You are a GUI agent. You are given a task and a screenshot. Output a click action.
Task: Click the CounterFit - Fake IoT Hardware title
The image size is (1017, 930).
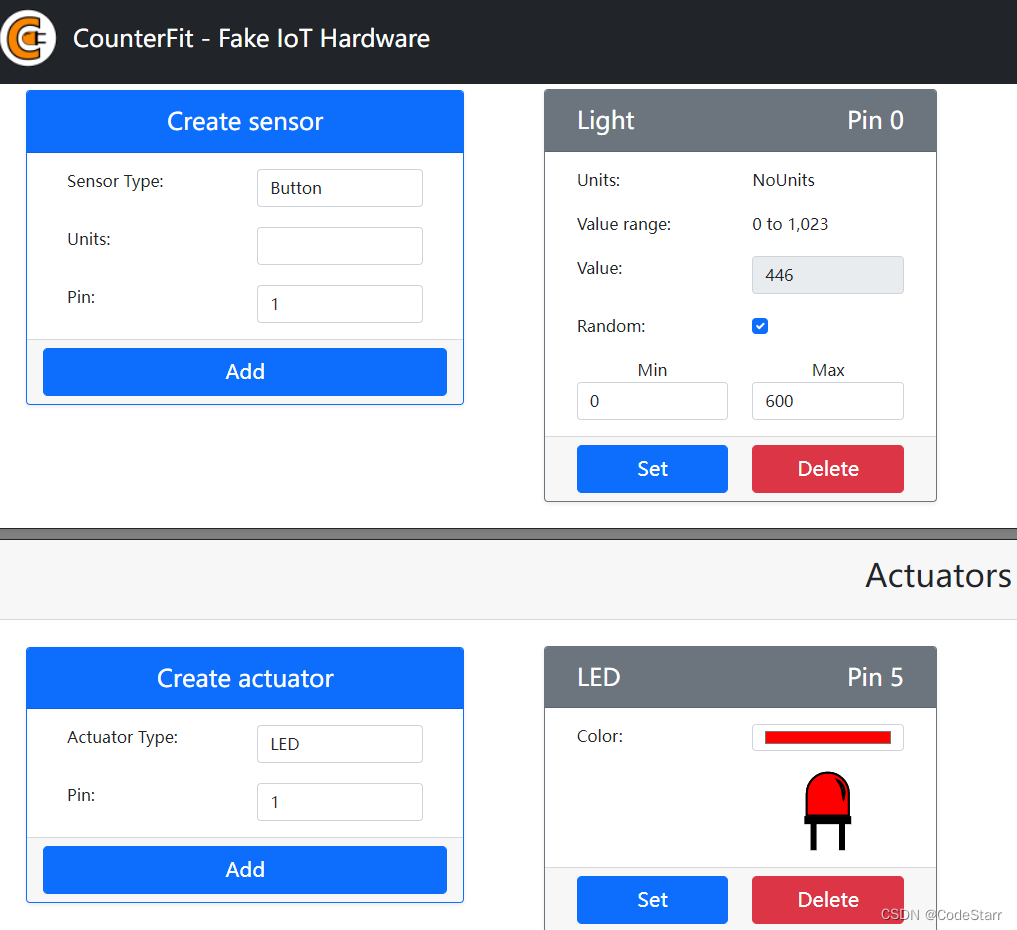tap(252, 39)
